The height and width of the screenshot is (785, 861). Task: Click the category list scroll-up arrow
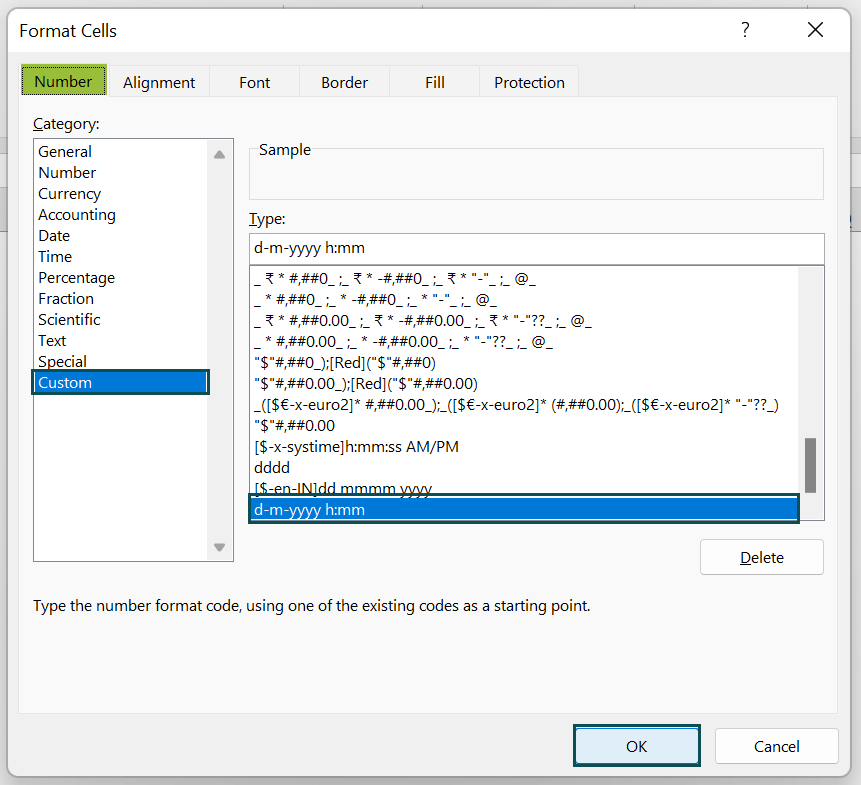[218, 155]
